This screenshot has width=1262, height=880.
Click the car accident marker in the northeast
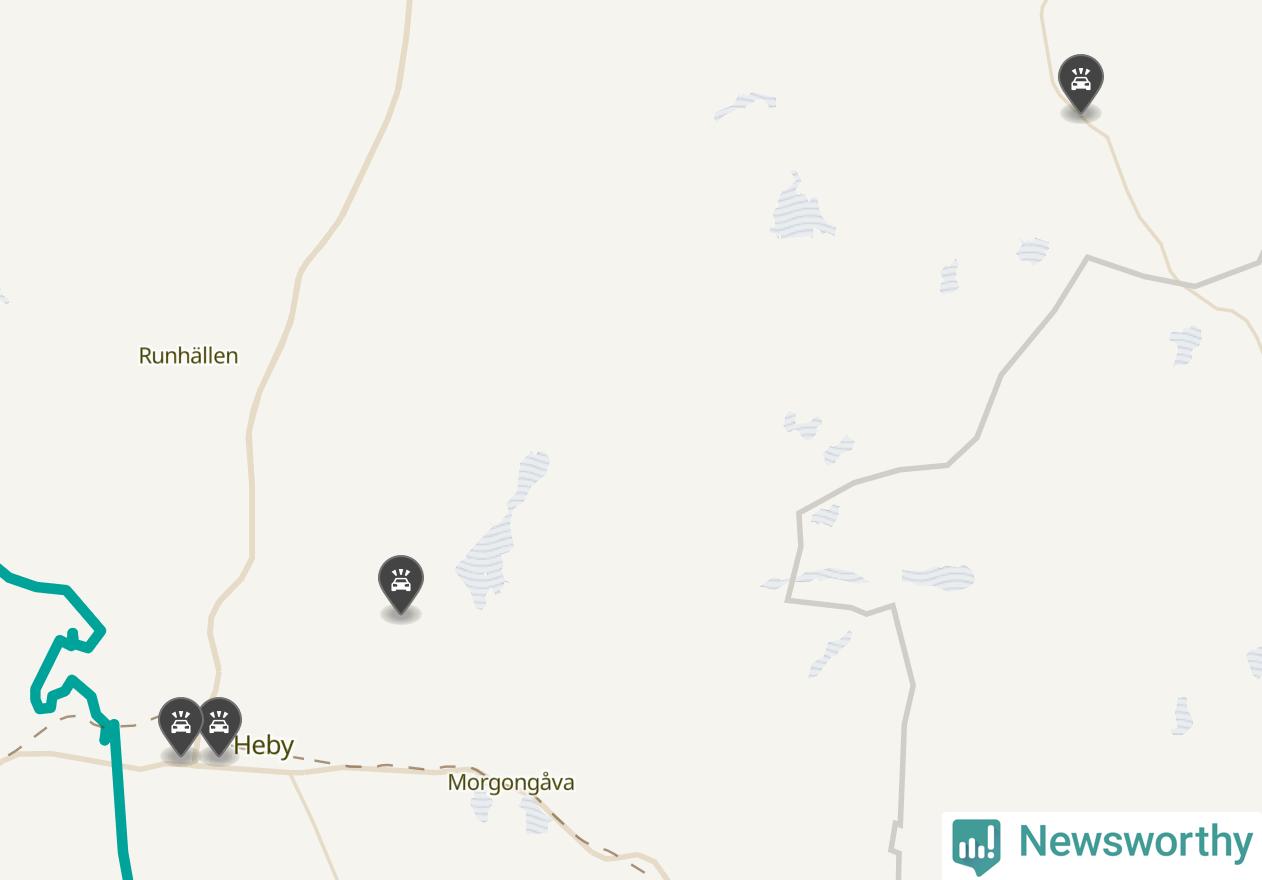pos(1080,83)
